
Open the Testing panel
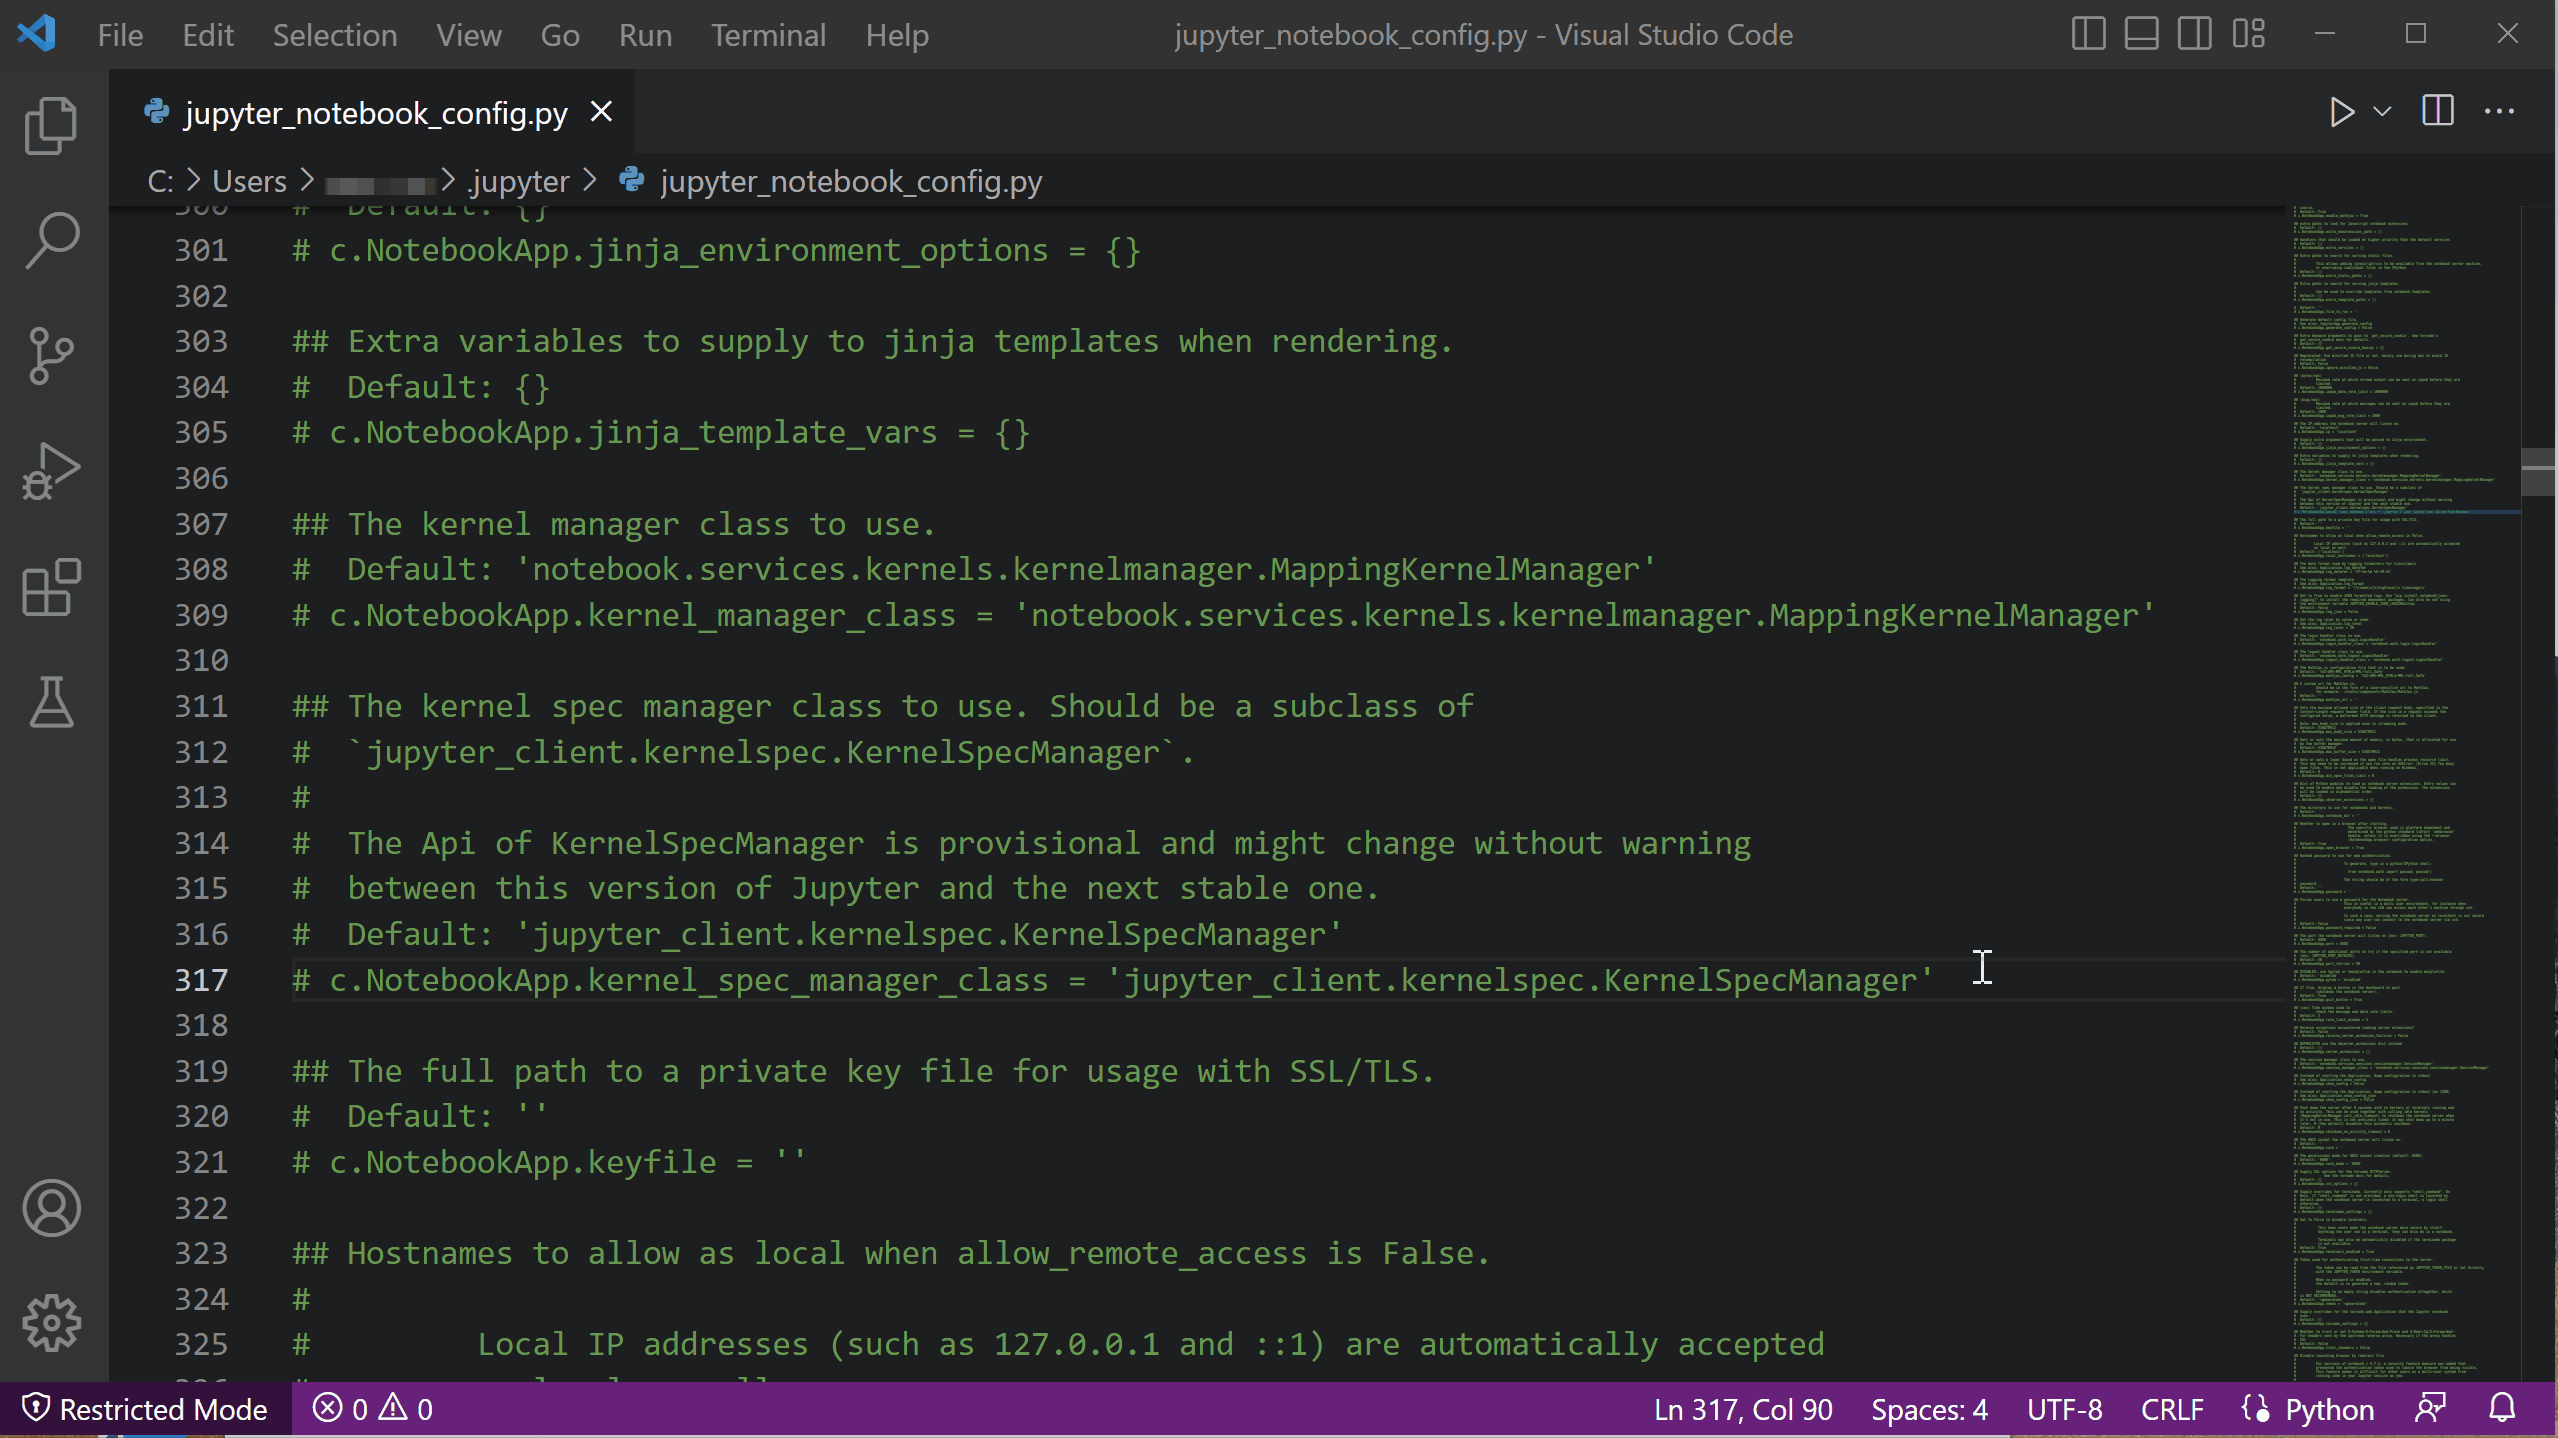coord(50,703)
